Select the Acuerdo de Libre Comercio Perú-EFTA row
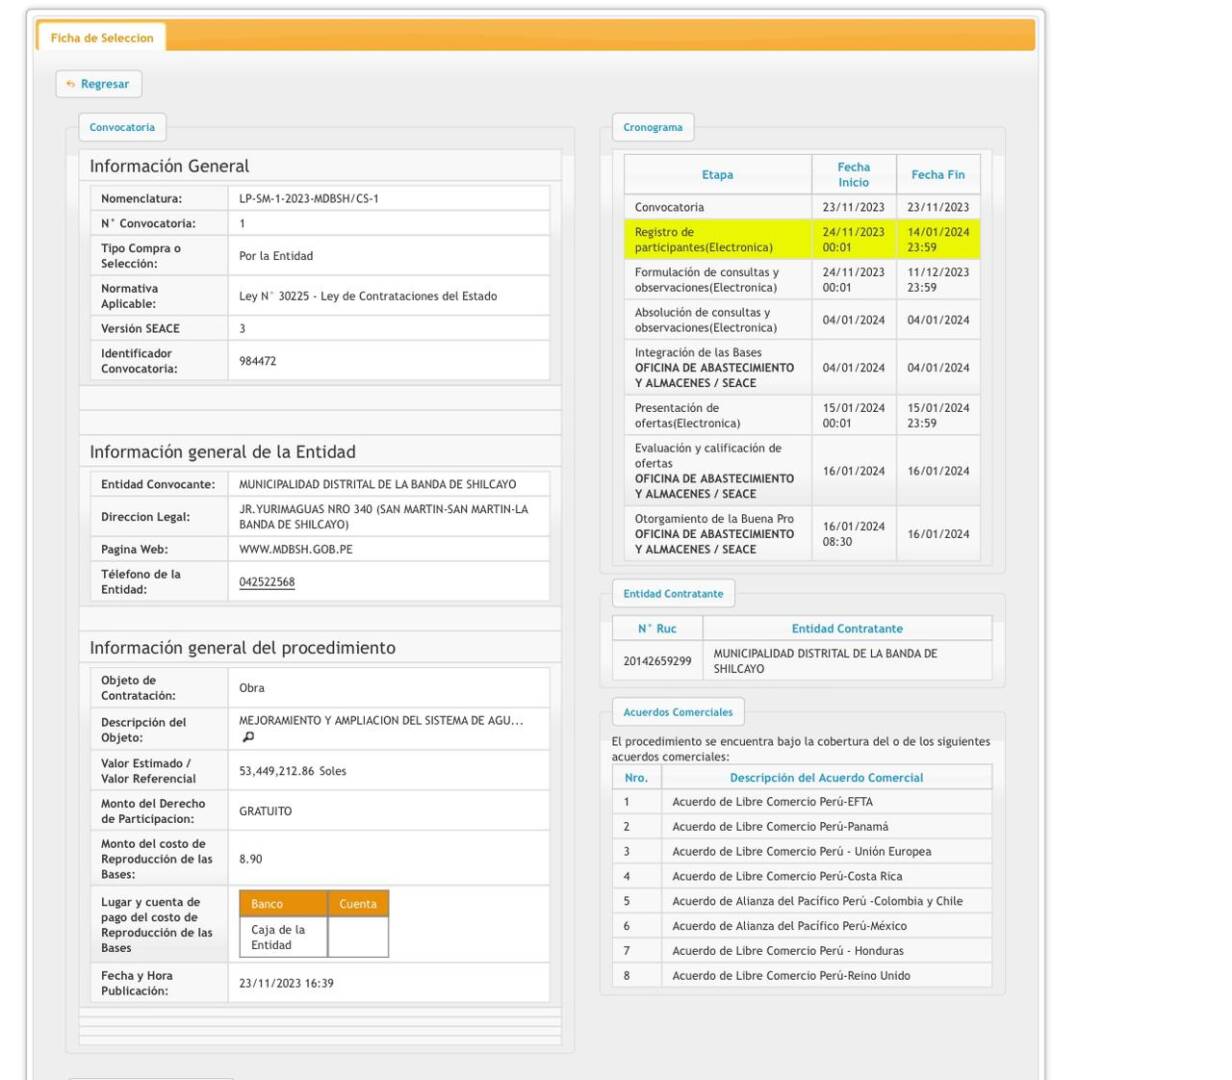Viewport: 1232px width, 1080px height. tap(772, 802)
